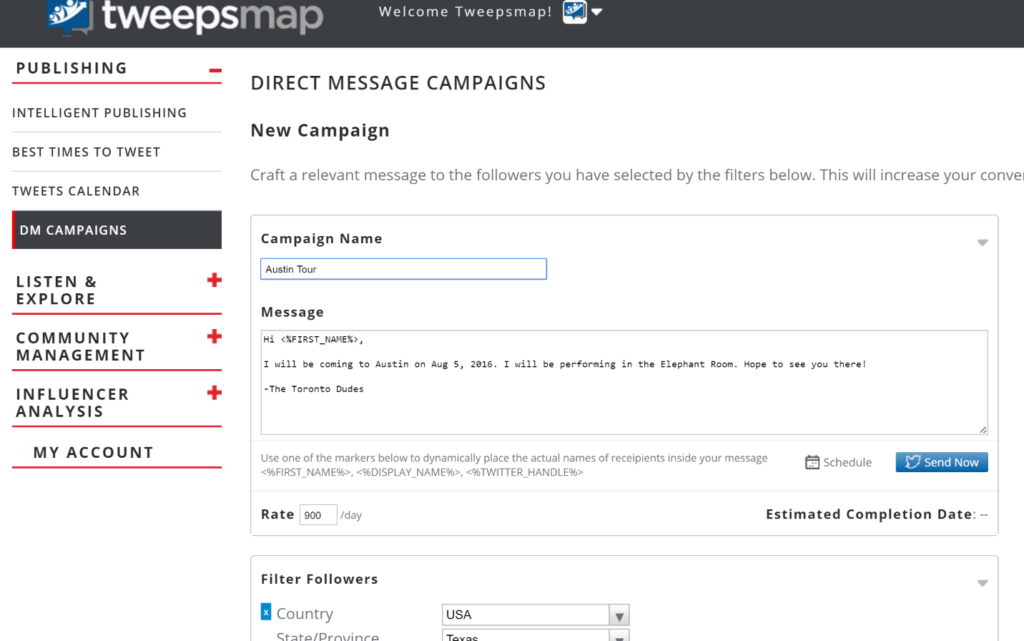Go to Best Times to Tweet
Screen dimensions: 1024x641
(x=86, y=152)
